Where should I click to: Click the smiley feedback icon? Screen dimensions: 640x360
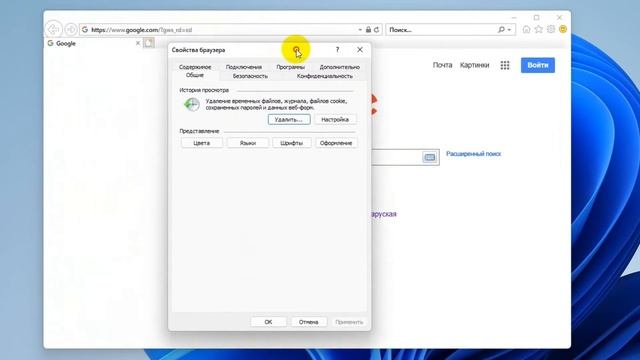tap(563, 29)
